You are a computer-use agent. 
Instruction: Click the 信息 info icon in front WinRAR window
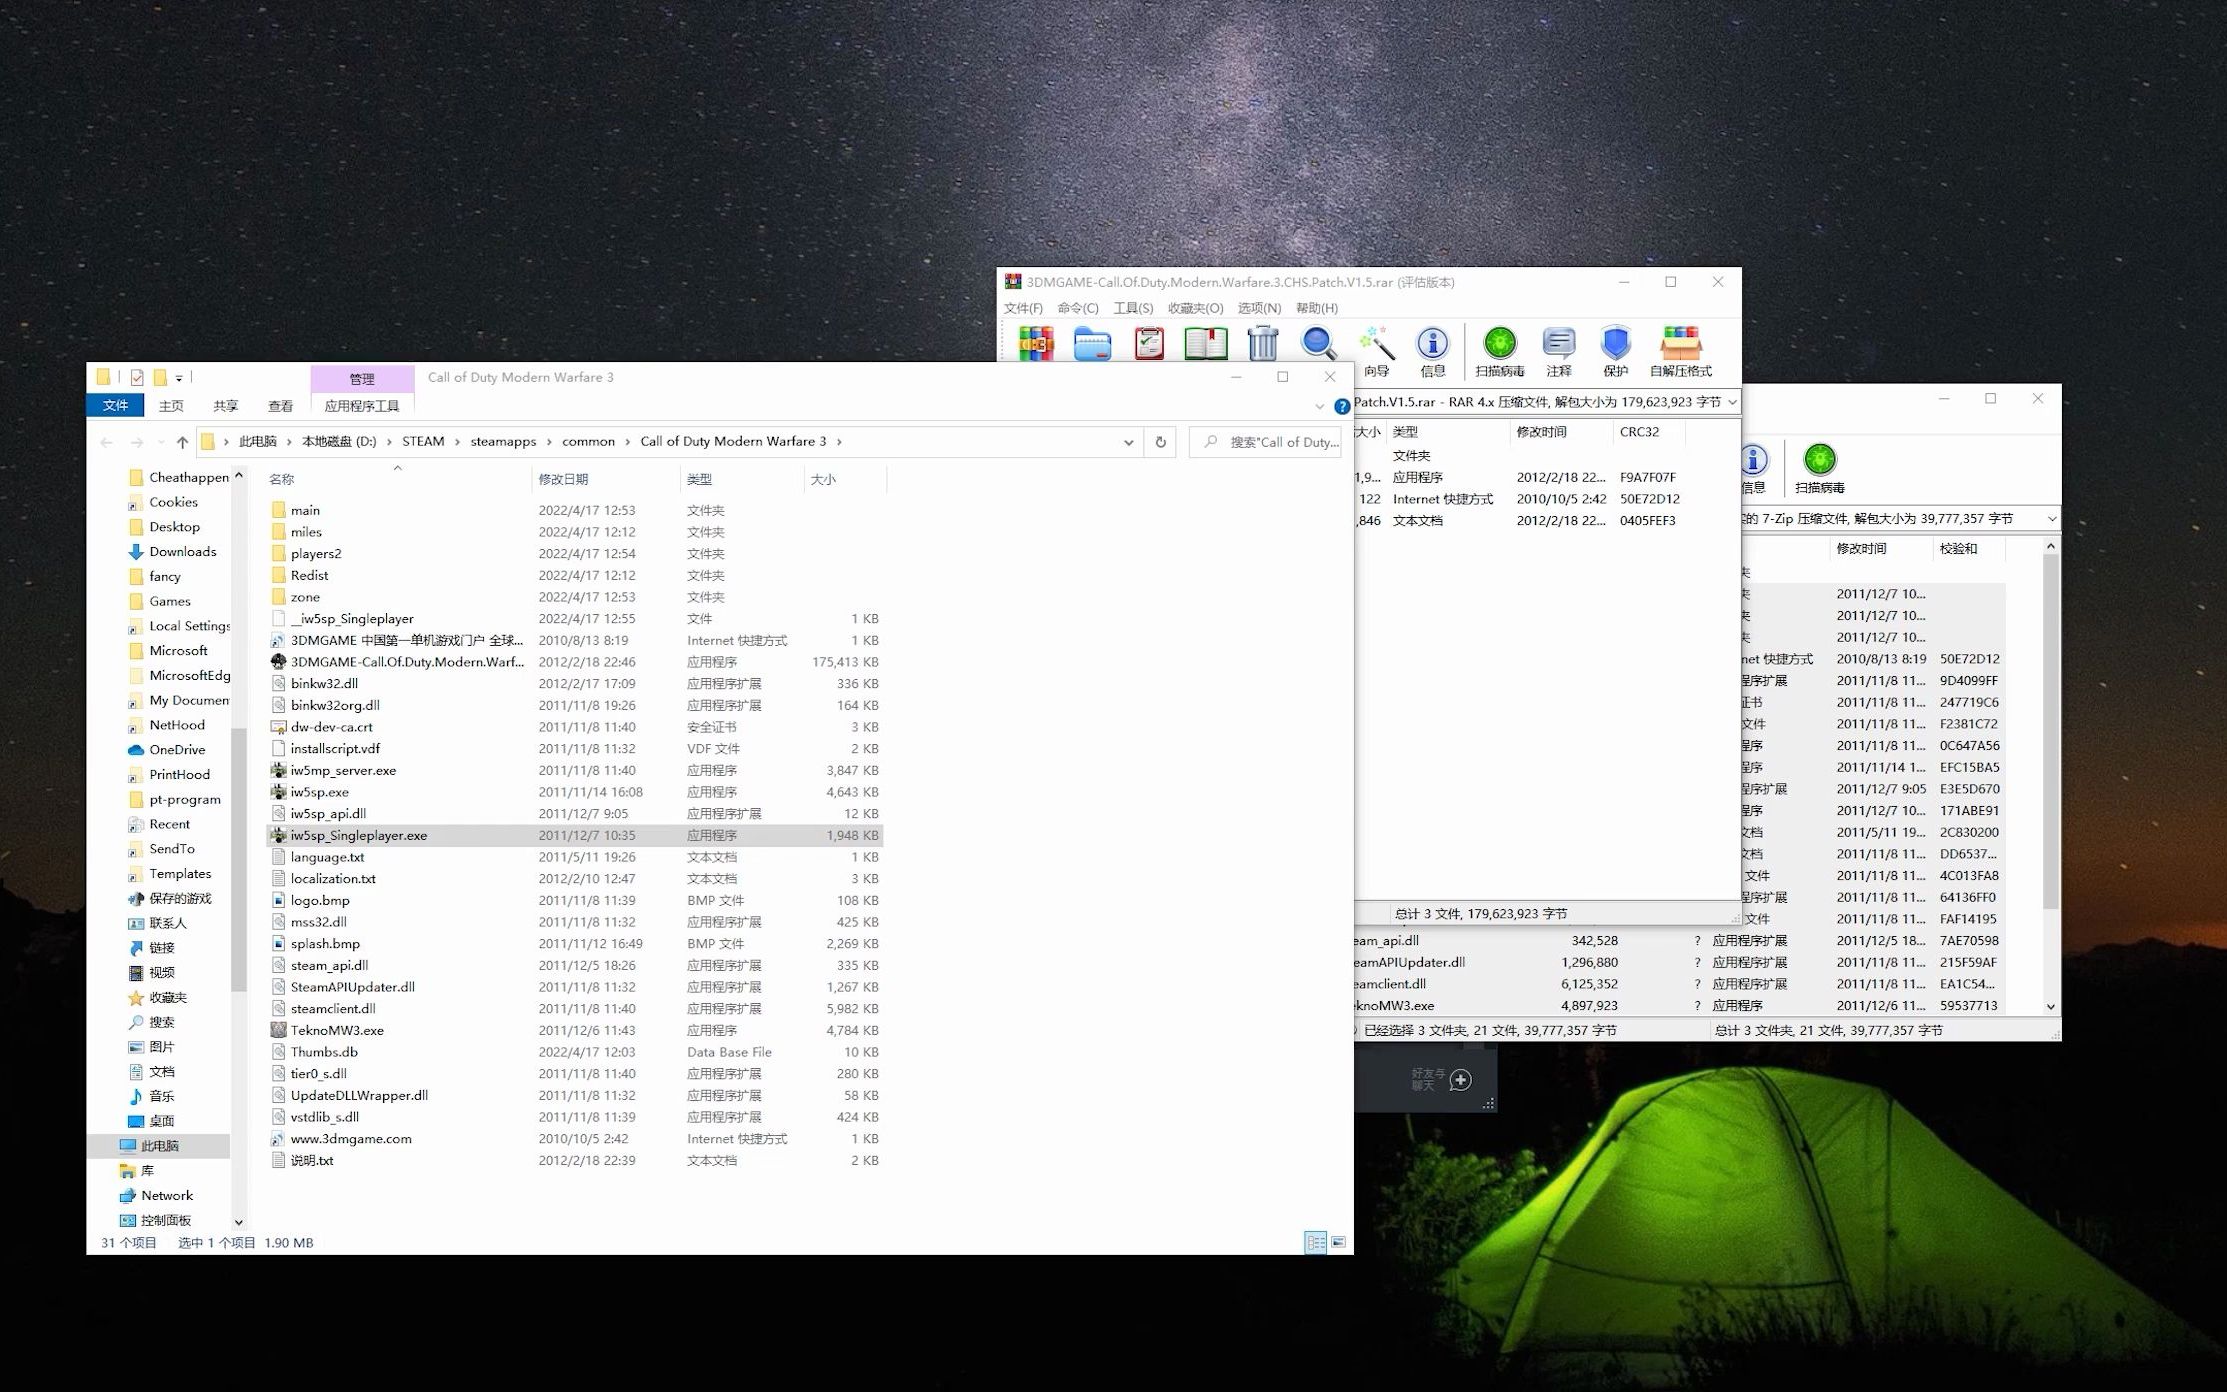[1432, 351]
